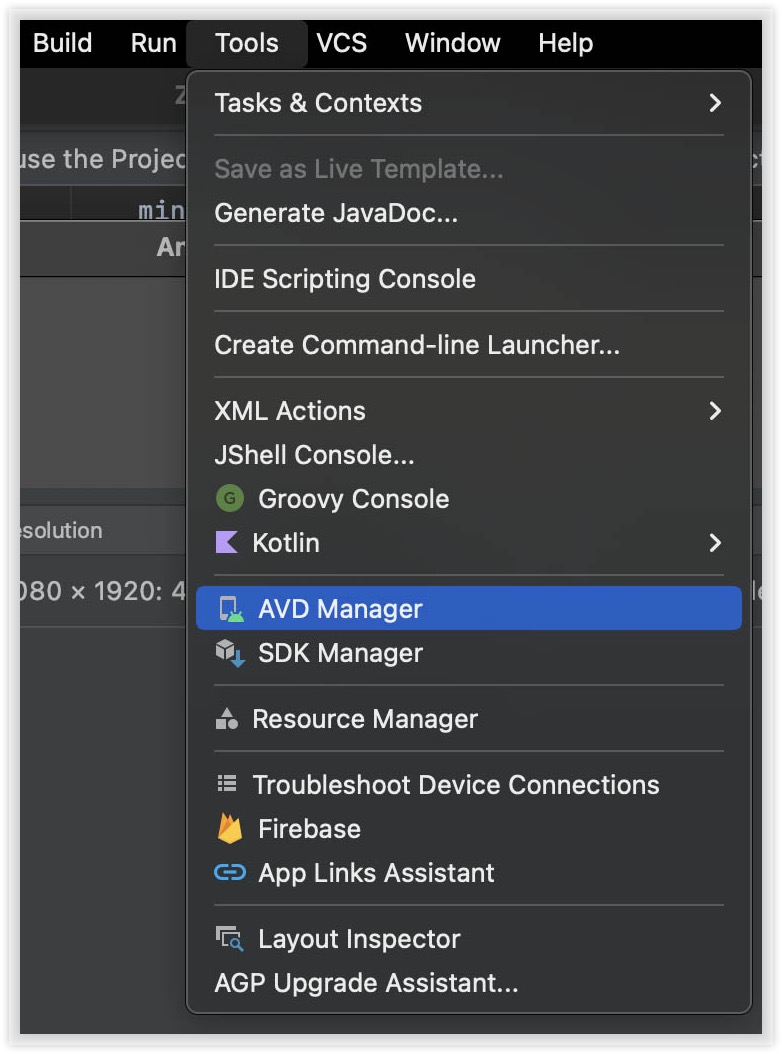Viewport: 782px width, 1054px height.
Task: Click the purple Kotlin logo icon
Action: [227, 543]
